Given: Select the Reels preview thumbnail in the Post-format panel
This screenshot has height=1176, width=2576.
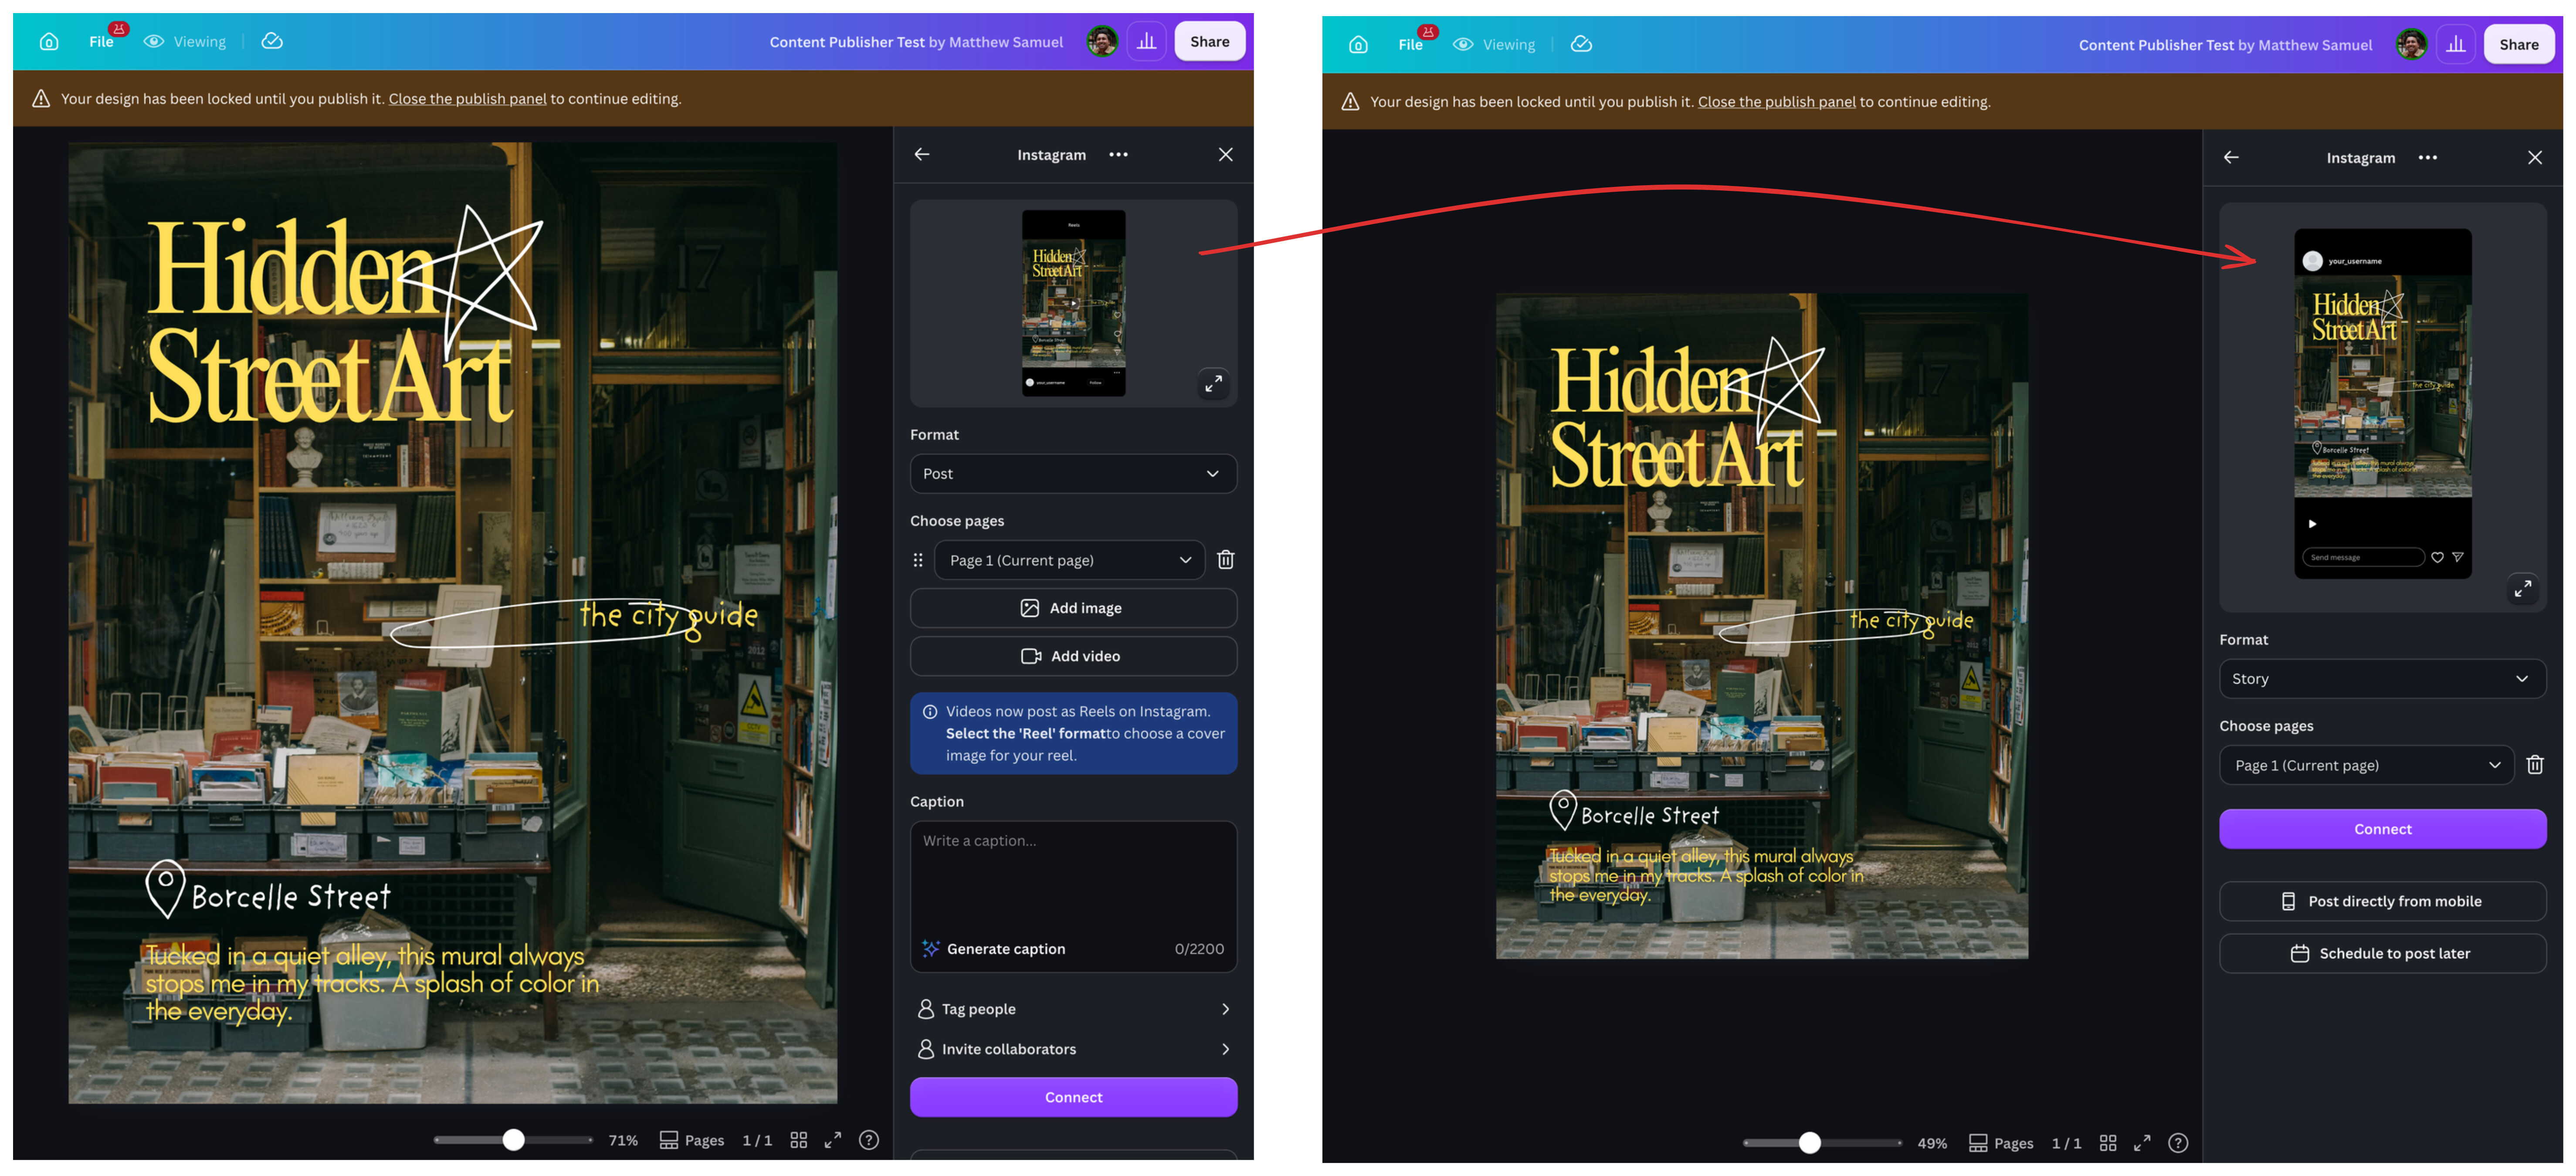Looking at the screenshot, I should pyautogui.click(x=1073, y=303).
